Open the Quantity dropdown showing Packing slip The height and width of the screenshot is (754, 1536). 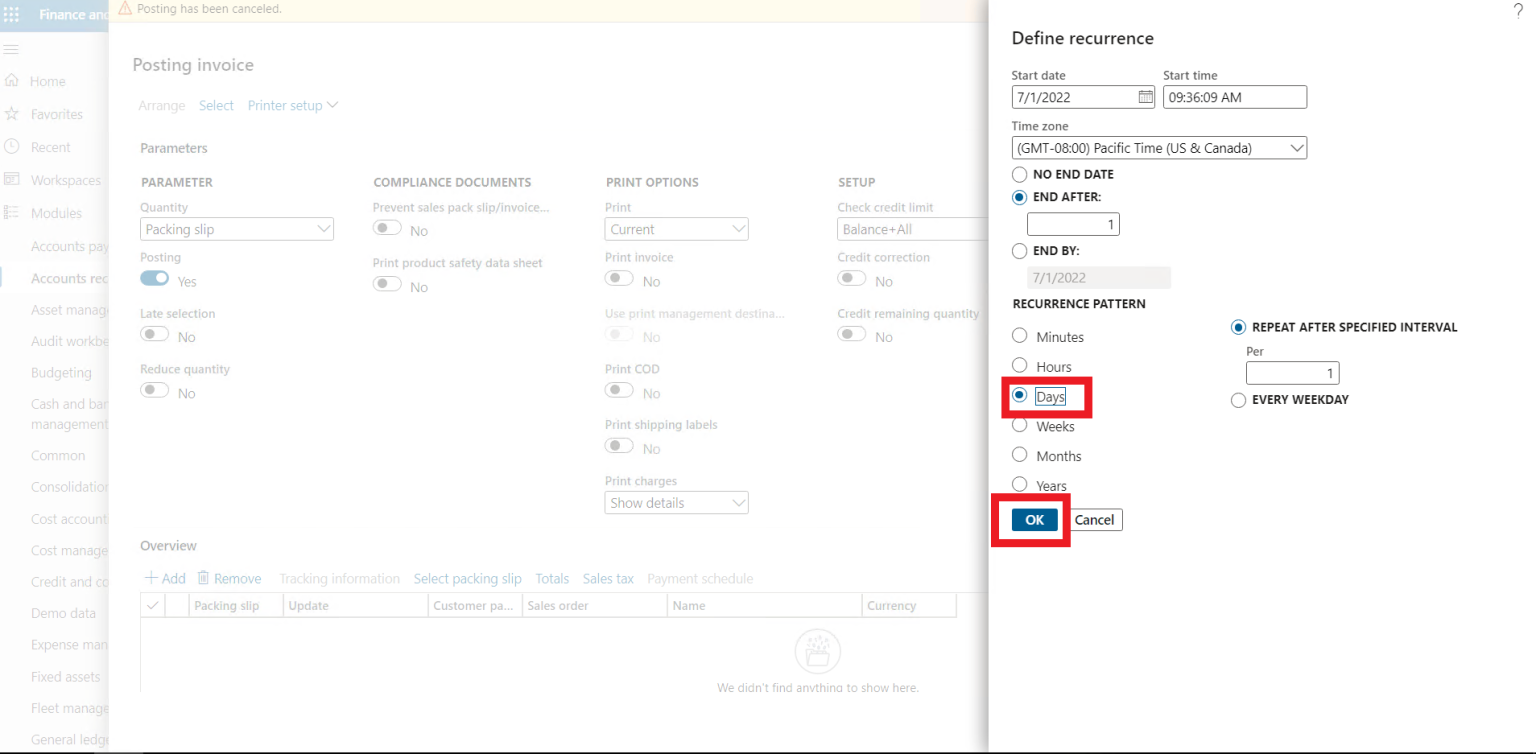236,229
